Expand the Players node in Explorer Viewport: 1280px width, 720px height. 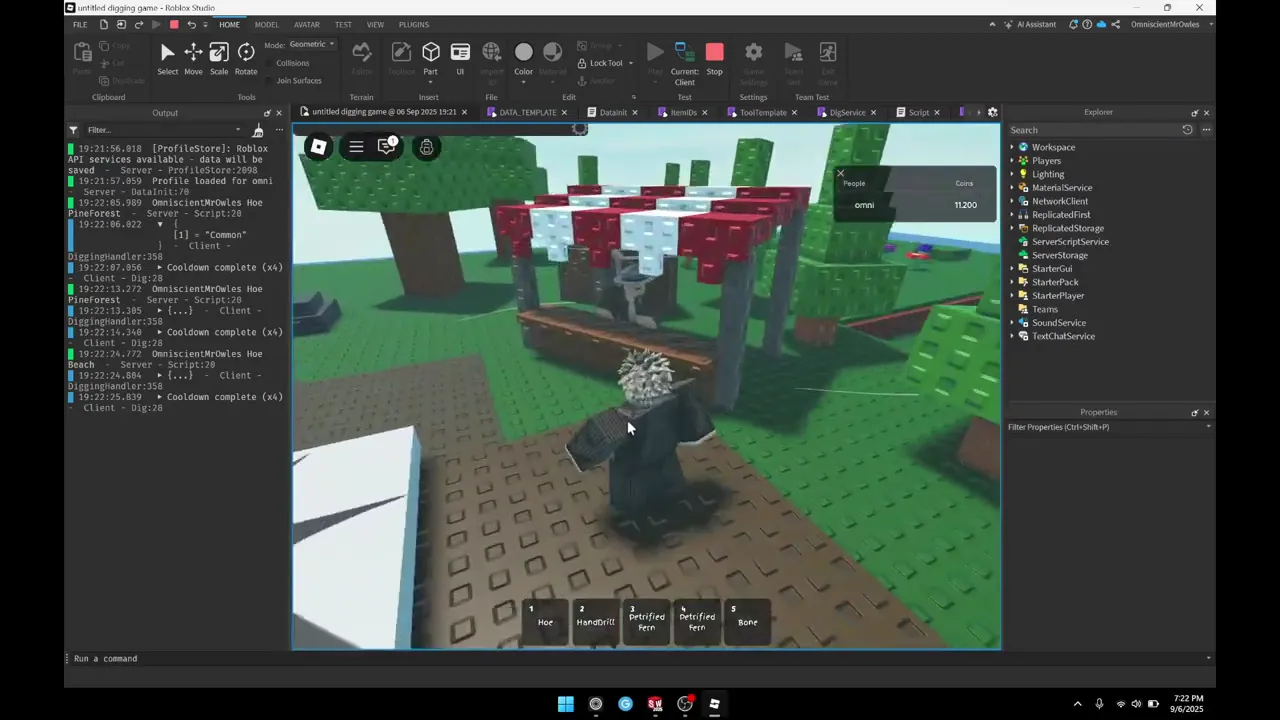(1011, 160)
